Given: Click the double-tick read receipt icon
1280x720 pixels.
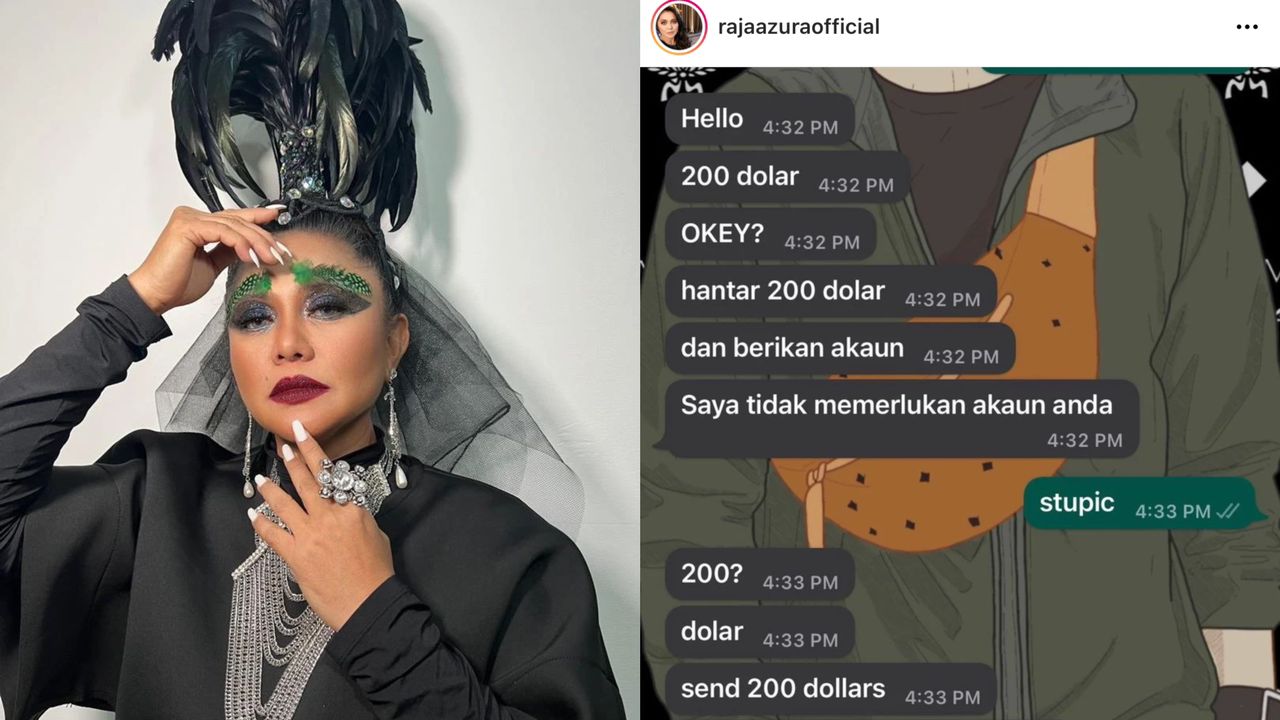Looking at the screenshot, I should pyautogui.click(x=1229, y=511).
